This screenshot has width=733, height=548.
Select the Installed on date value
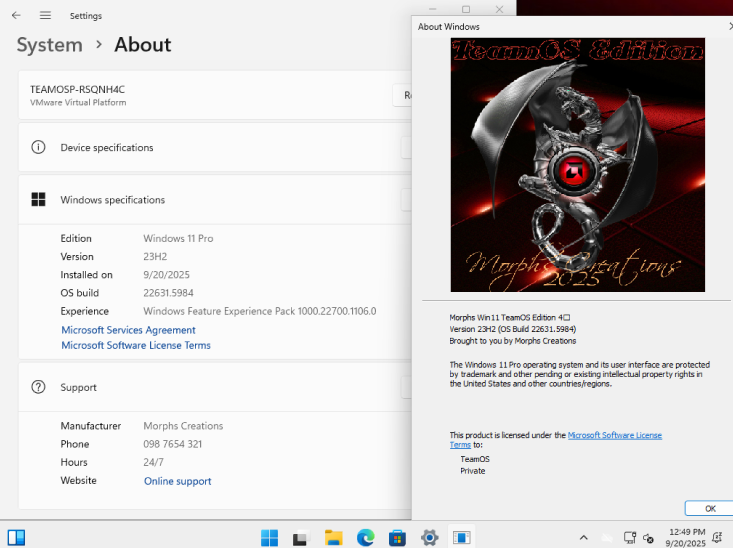pyautogui.click(x=166, y=275)
